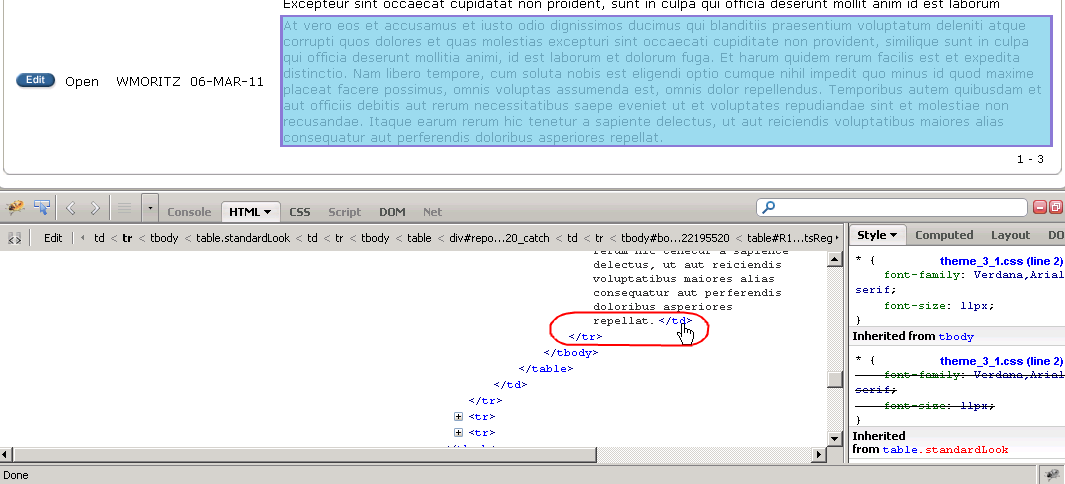Click the HTML panel horizontal scrollbar thumb

[x=304, y=454]
